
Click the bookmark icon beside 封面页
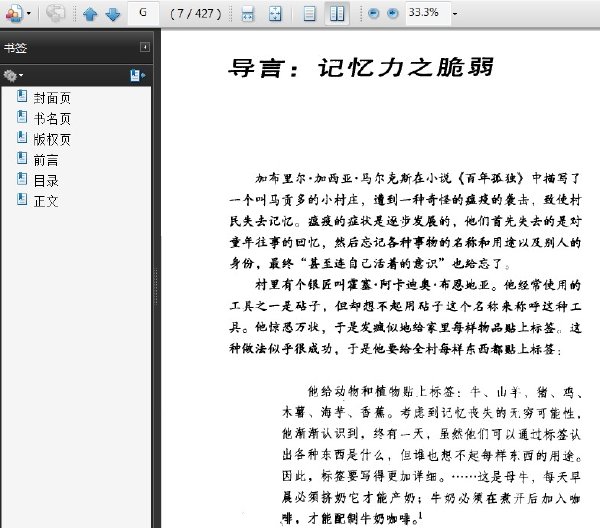[22, 96]
